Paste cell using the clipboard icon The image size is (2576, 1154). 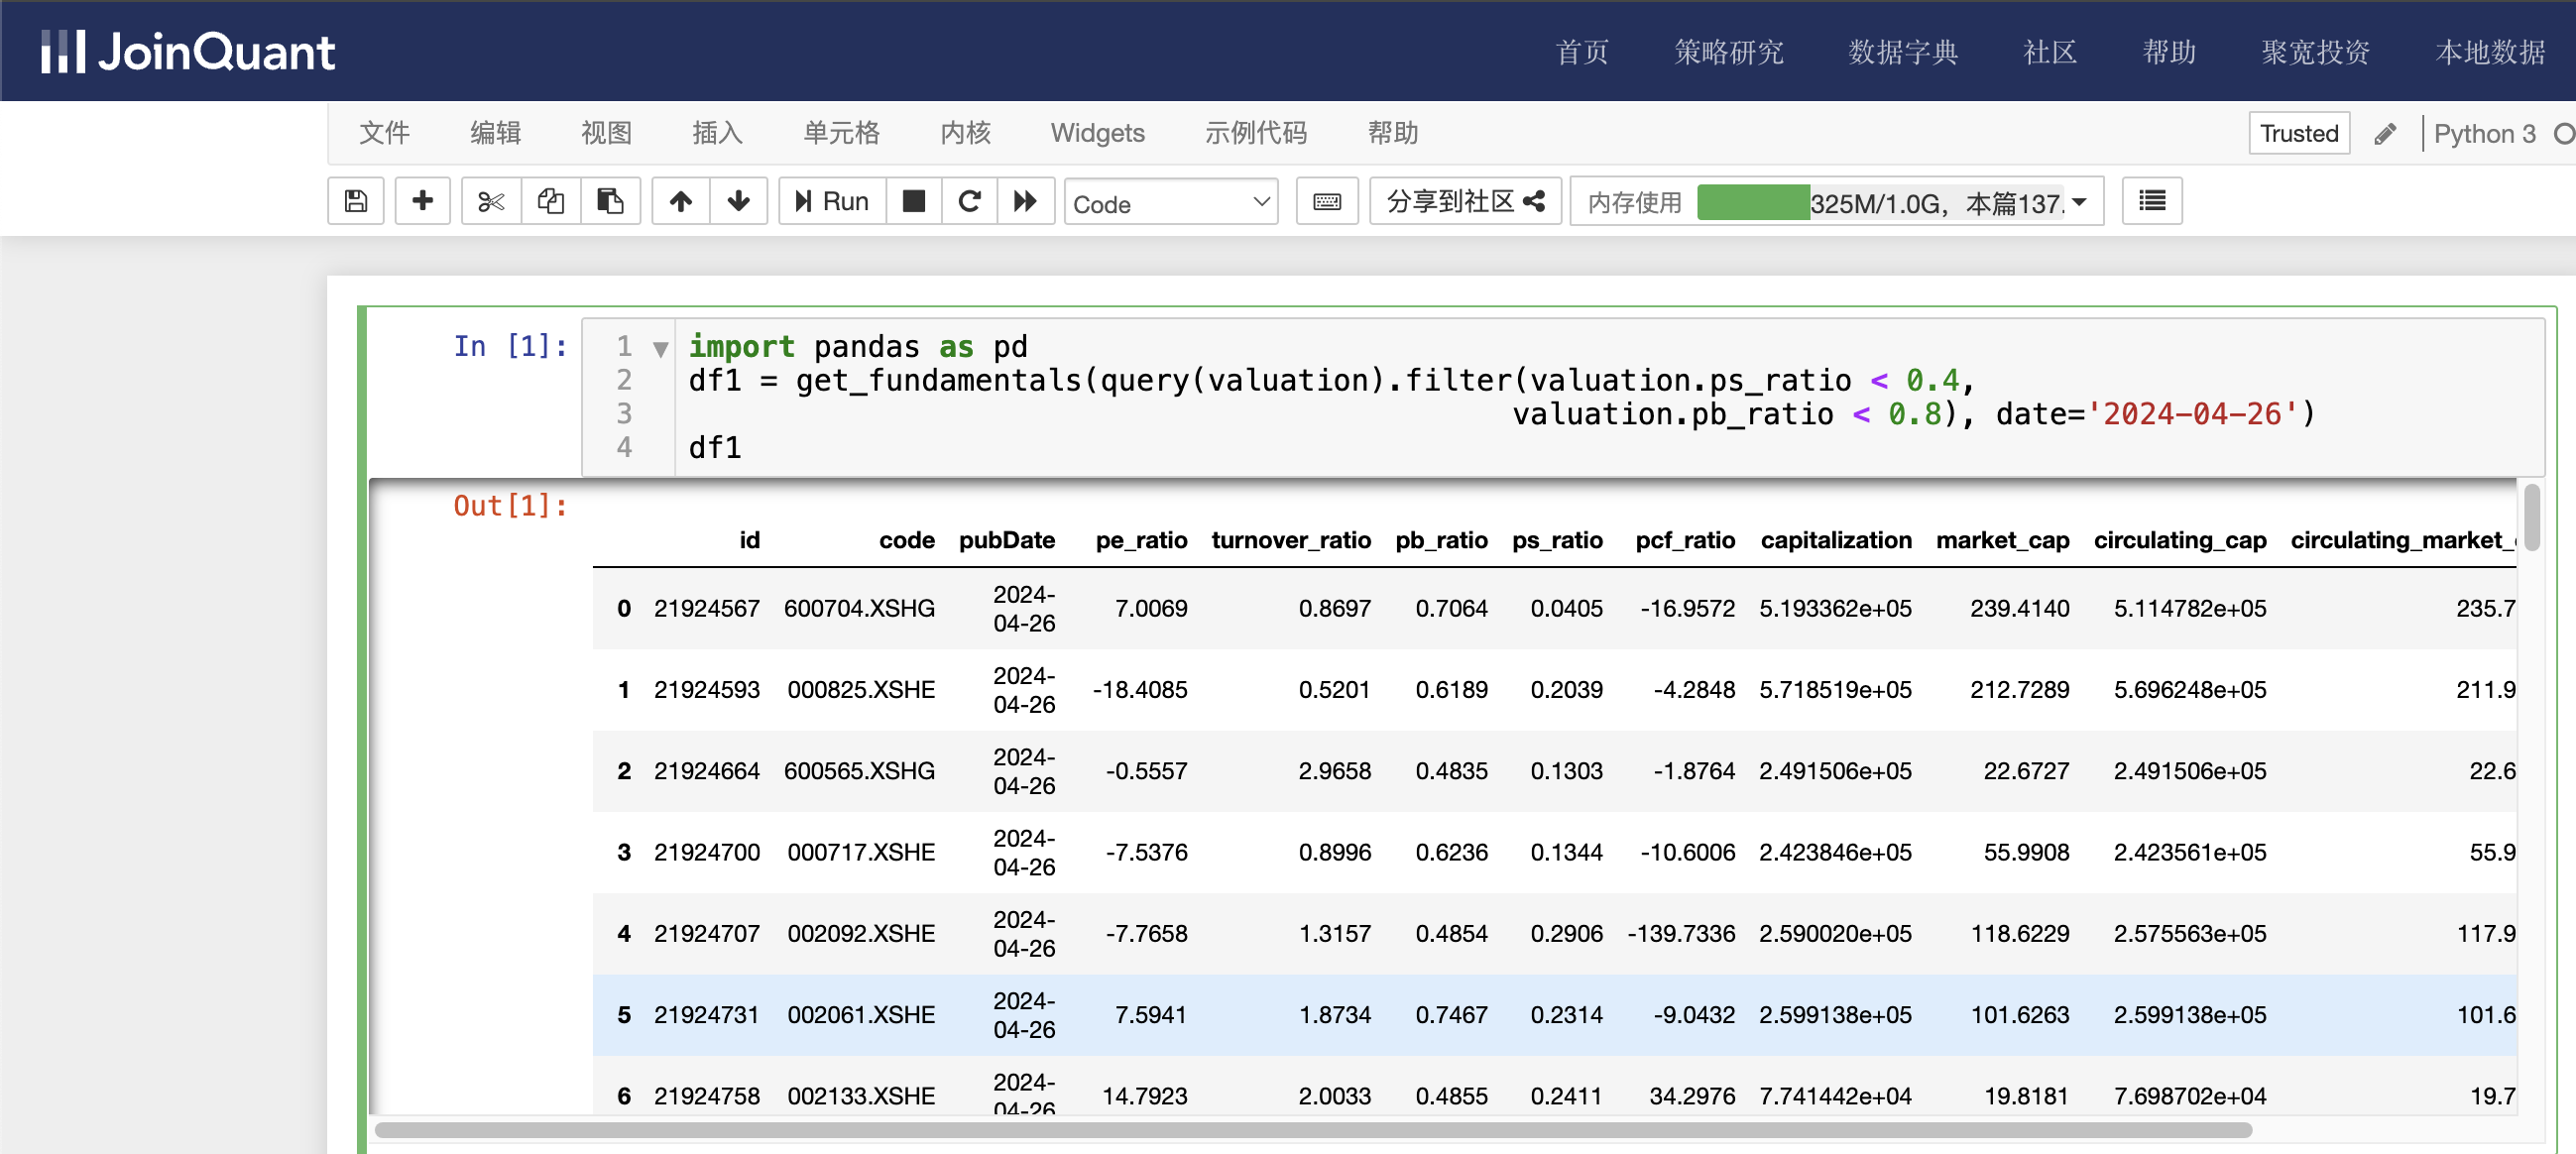[610, 202]
